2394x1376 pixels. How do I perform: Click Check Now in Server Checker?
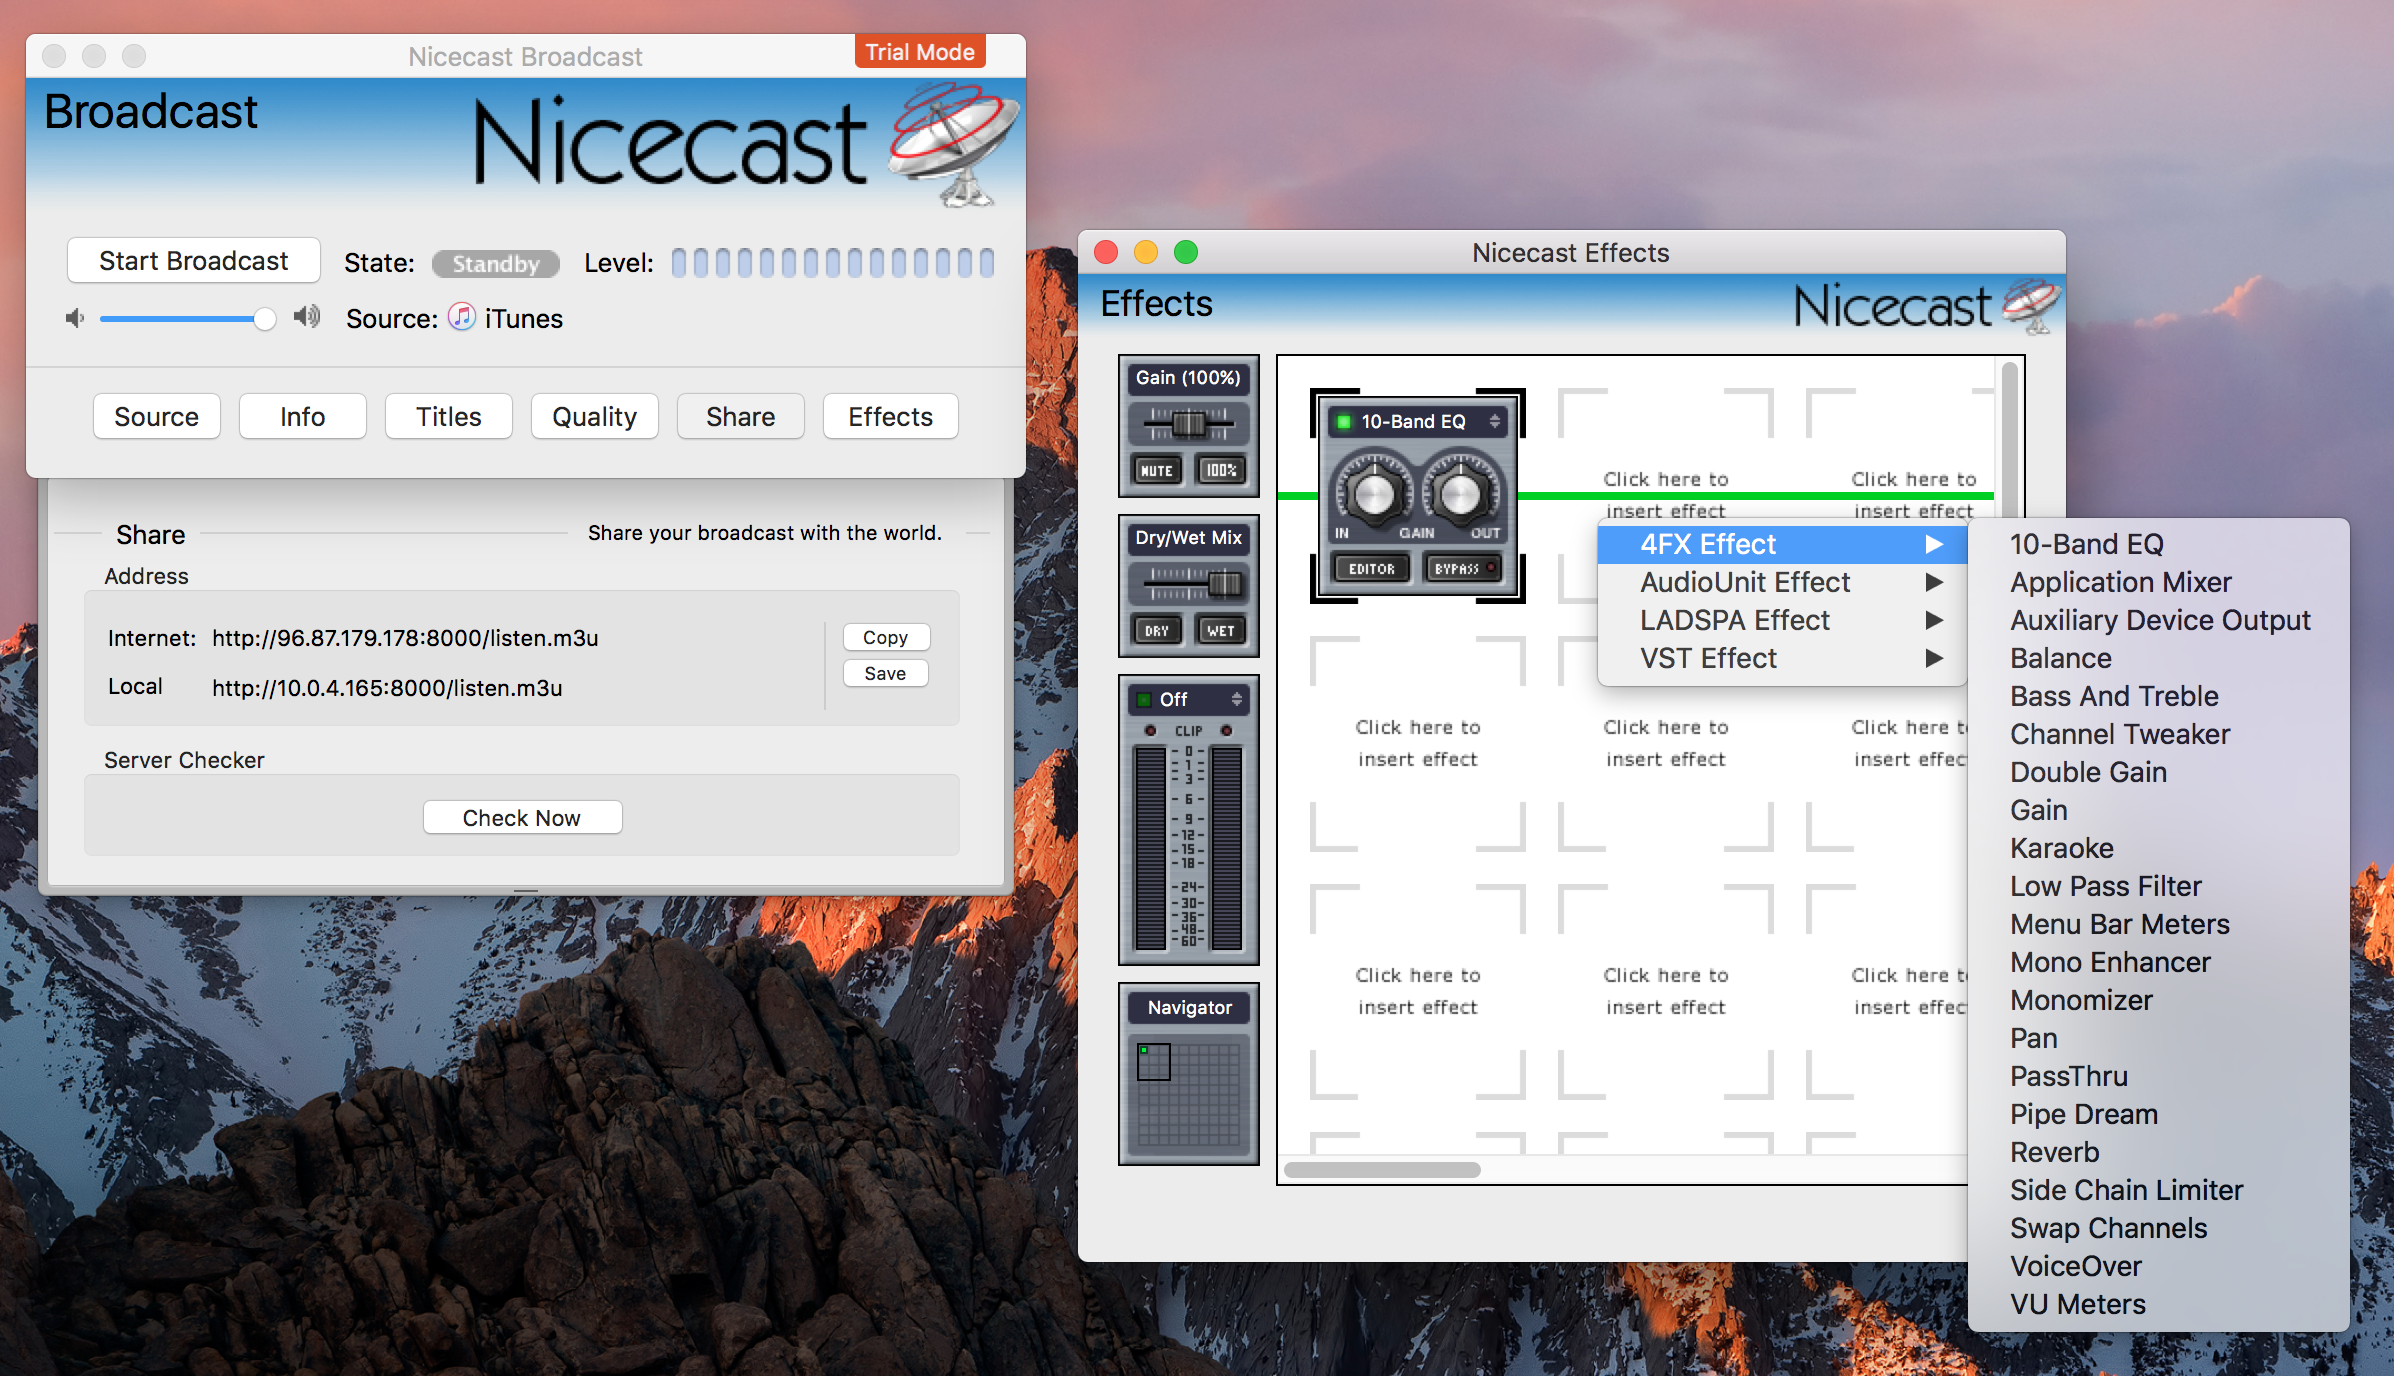(521, 818)
